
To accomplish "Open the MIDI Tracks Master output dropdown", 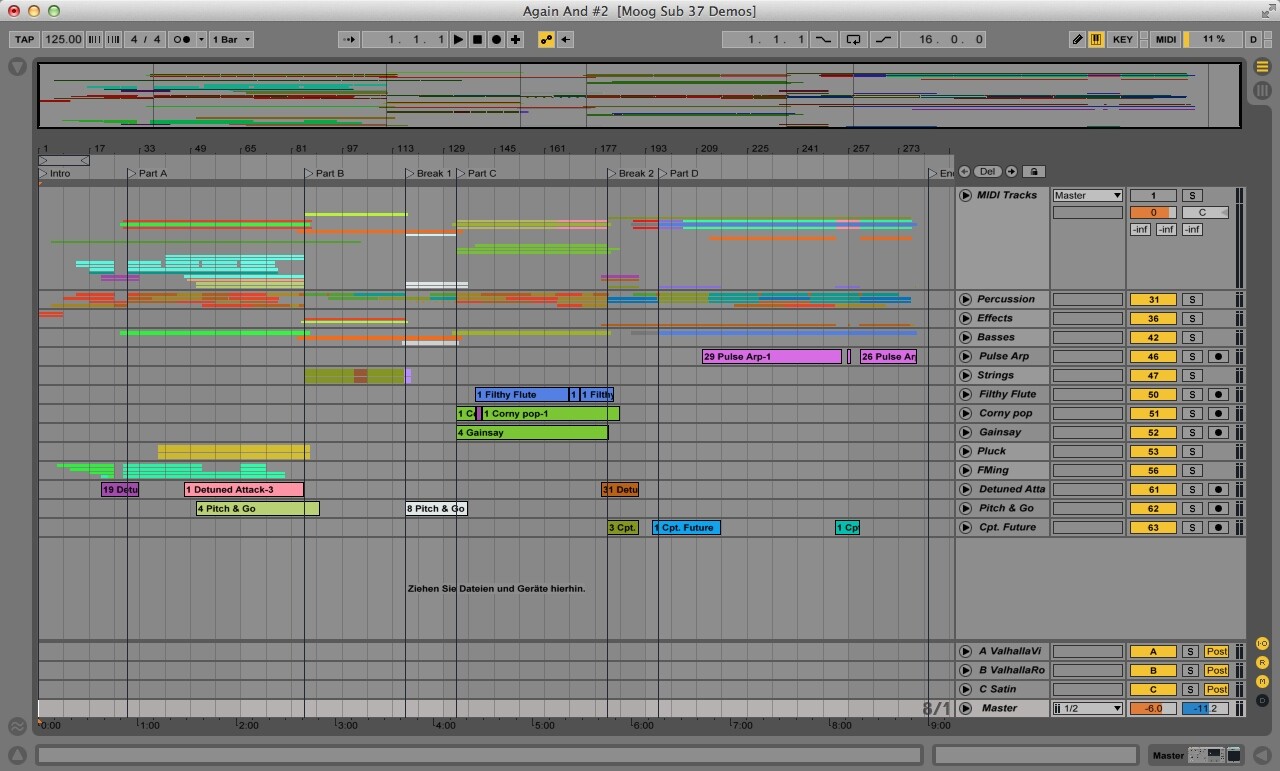I will pos(1087,196).
